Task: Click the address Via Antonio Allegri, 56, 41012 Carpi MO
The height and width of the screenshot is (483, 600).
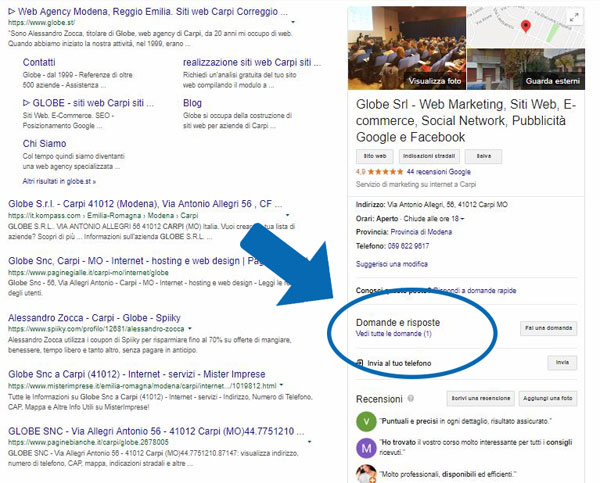Action: click(x=447, y=205)
